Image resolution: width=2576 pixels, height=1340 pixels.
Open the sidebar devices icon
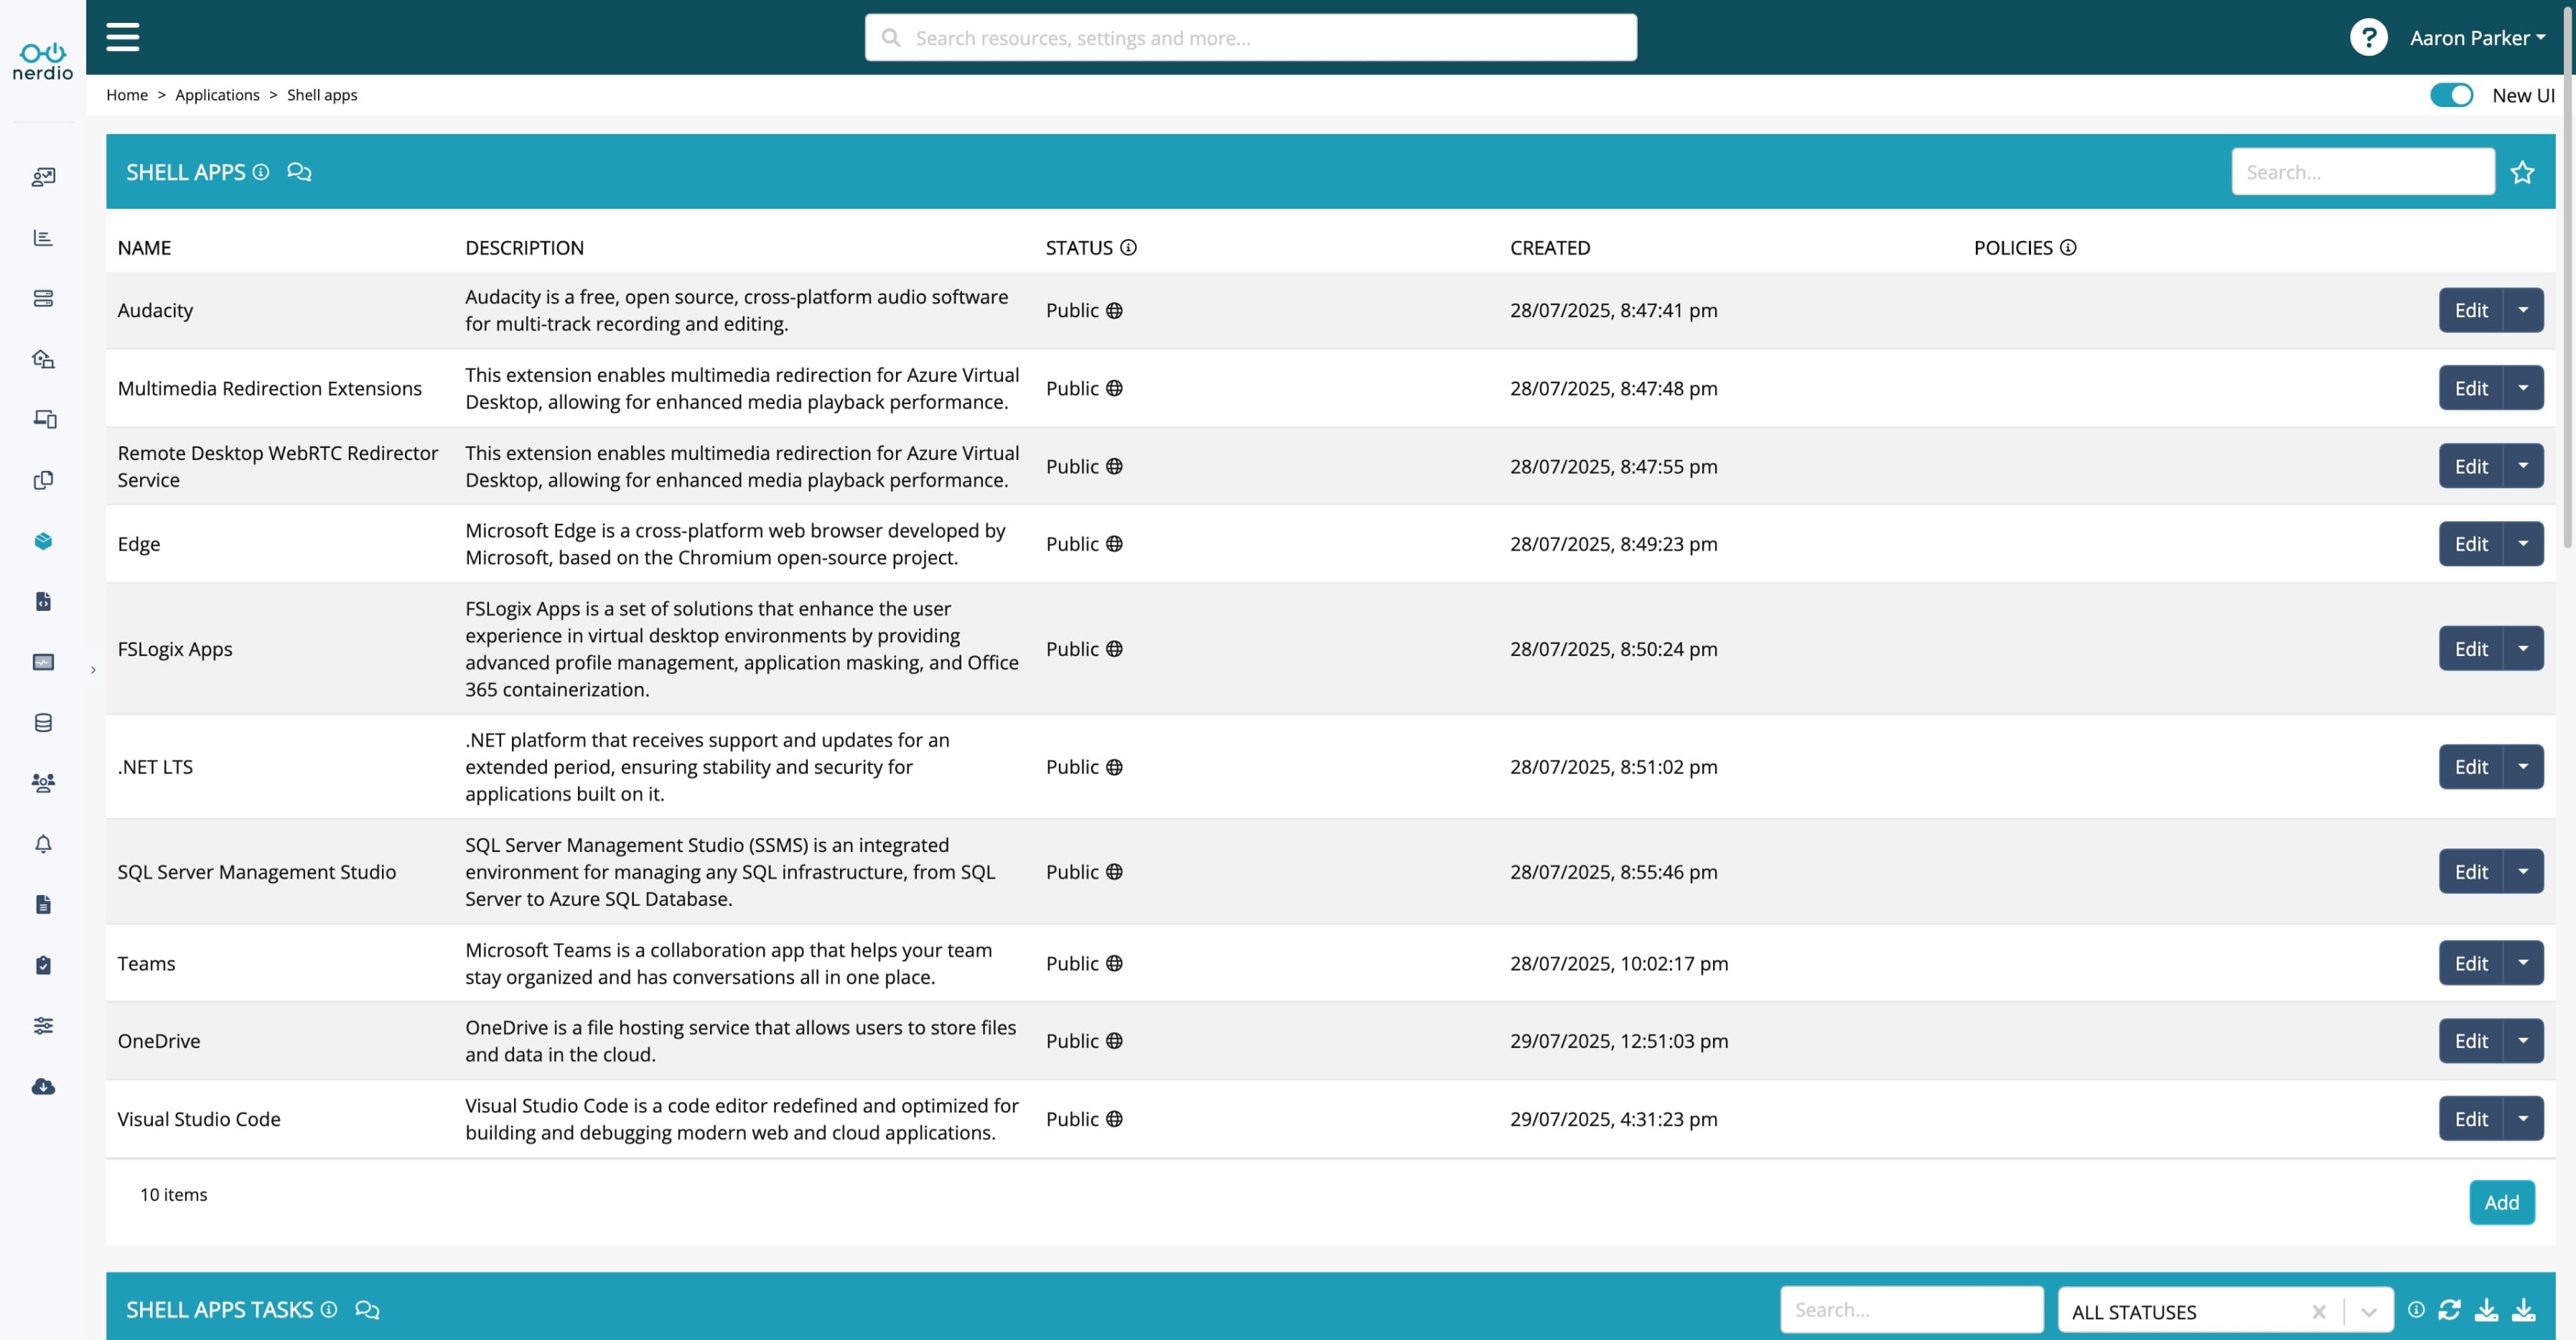click(43, 419)
